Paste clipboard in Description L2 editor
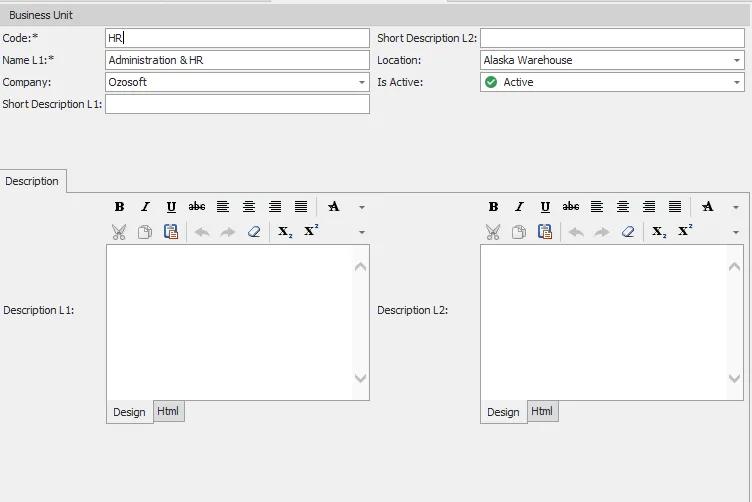Image resolution: width=752 pixels, height=502 pixels. tap(545, 232)
